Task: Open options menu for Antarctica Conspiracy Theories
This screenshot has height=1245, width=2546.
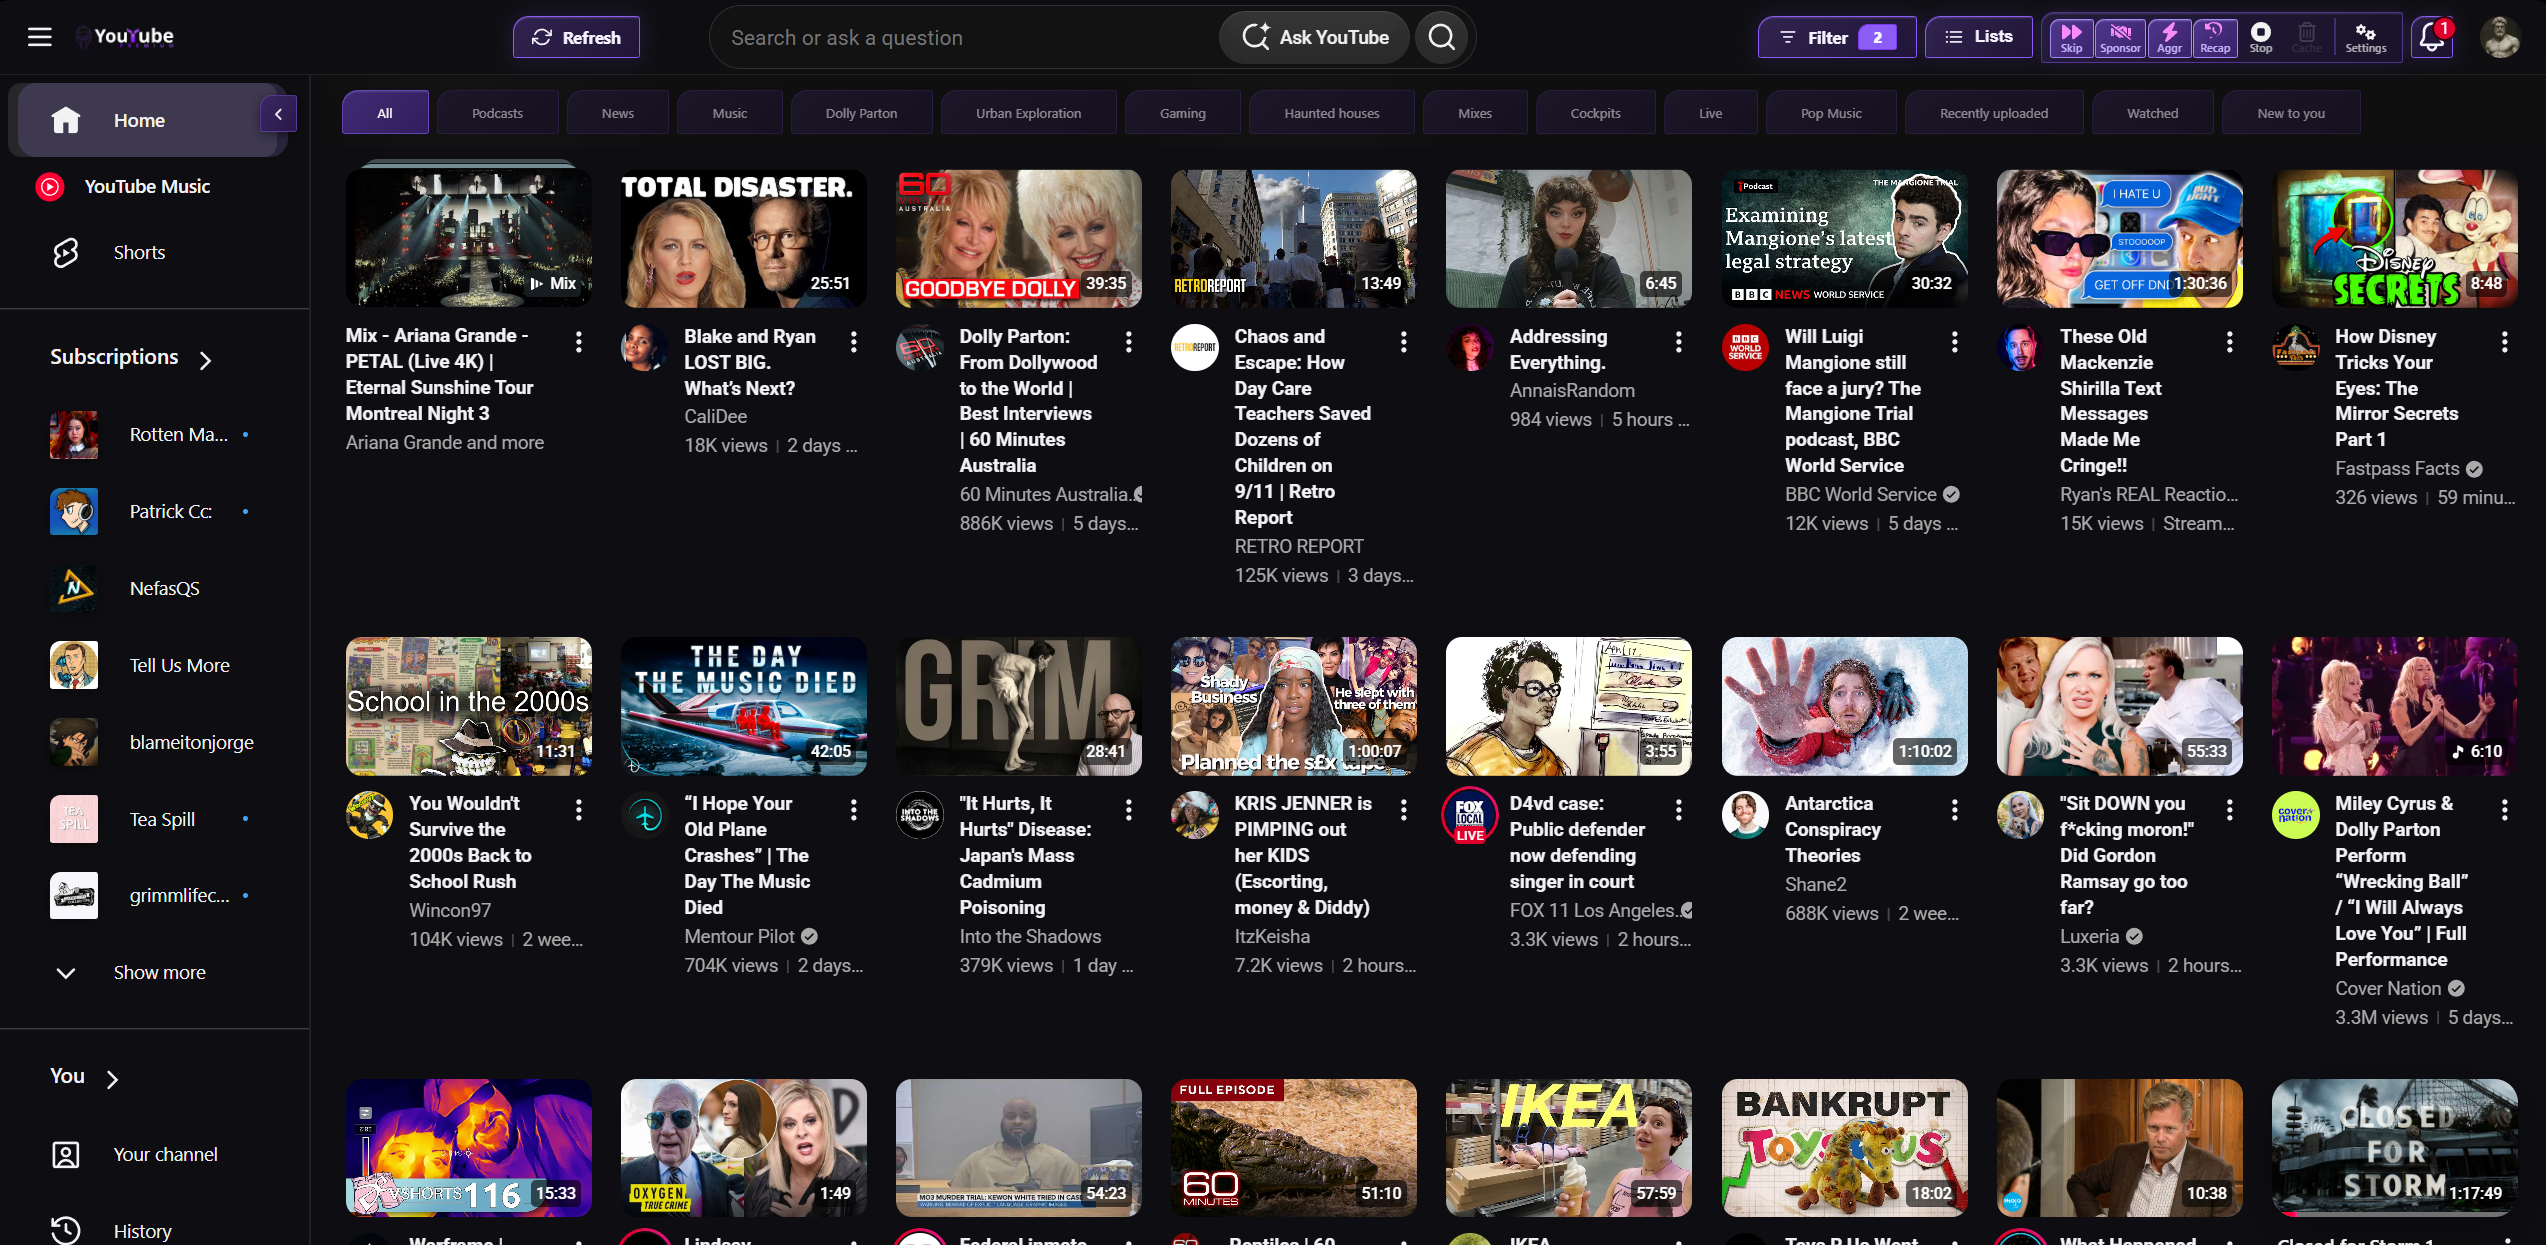Action: coord(1954,810)
